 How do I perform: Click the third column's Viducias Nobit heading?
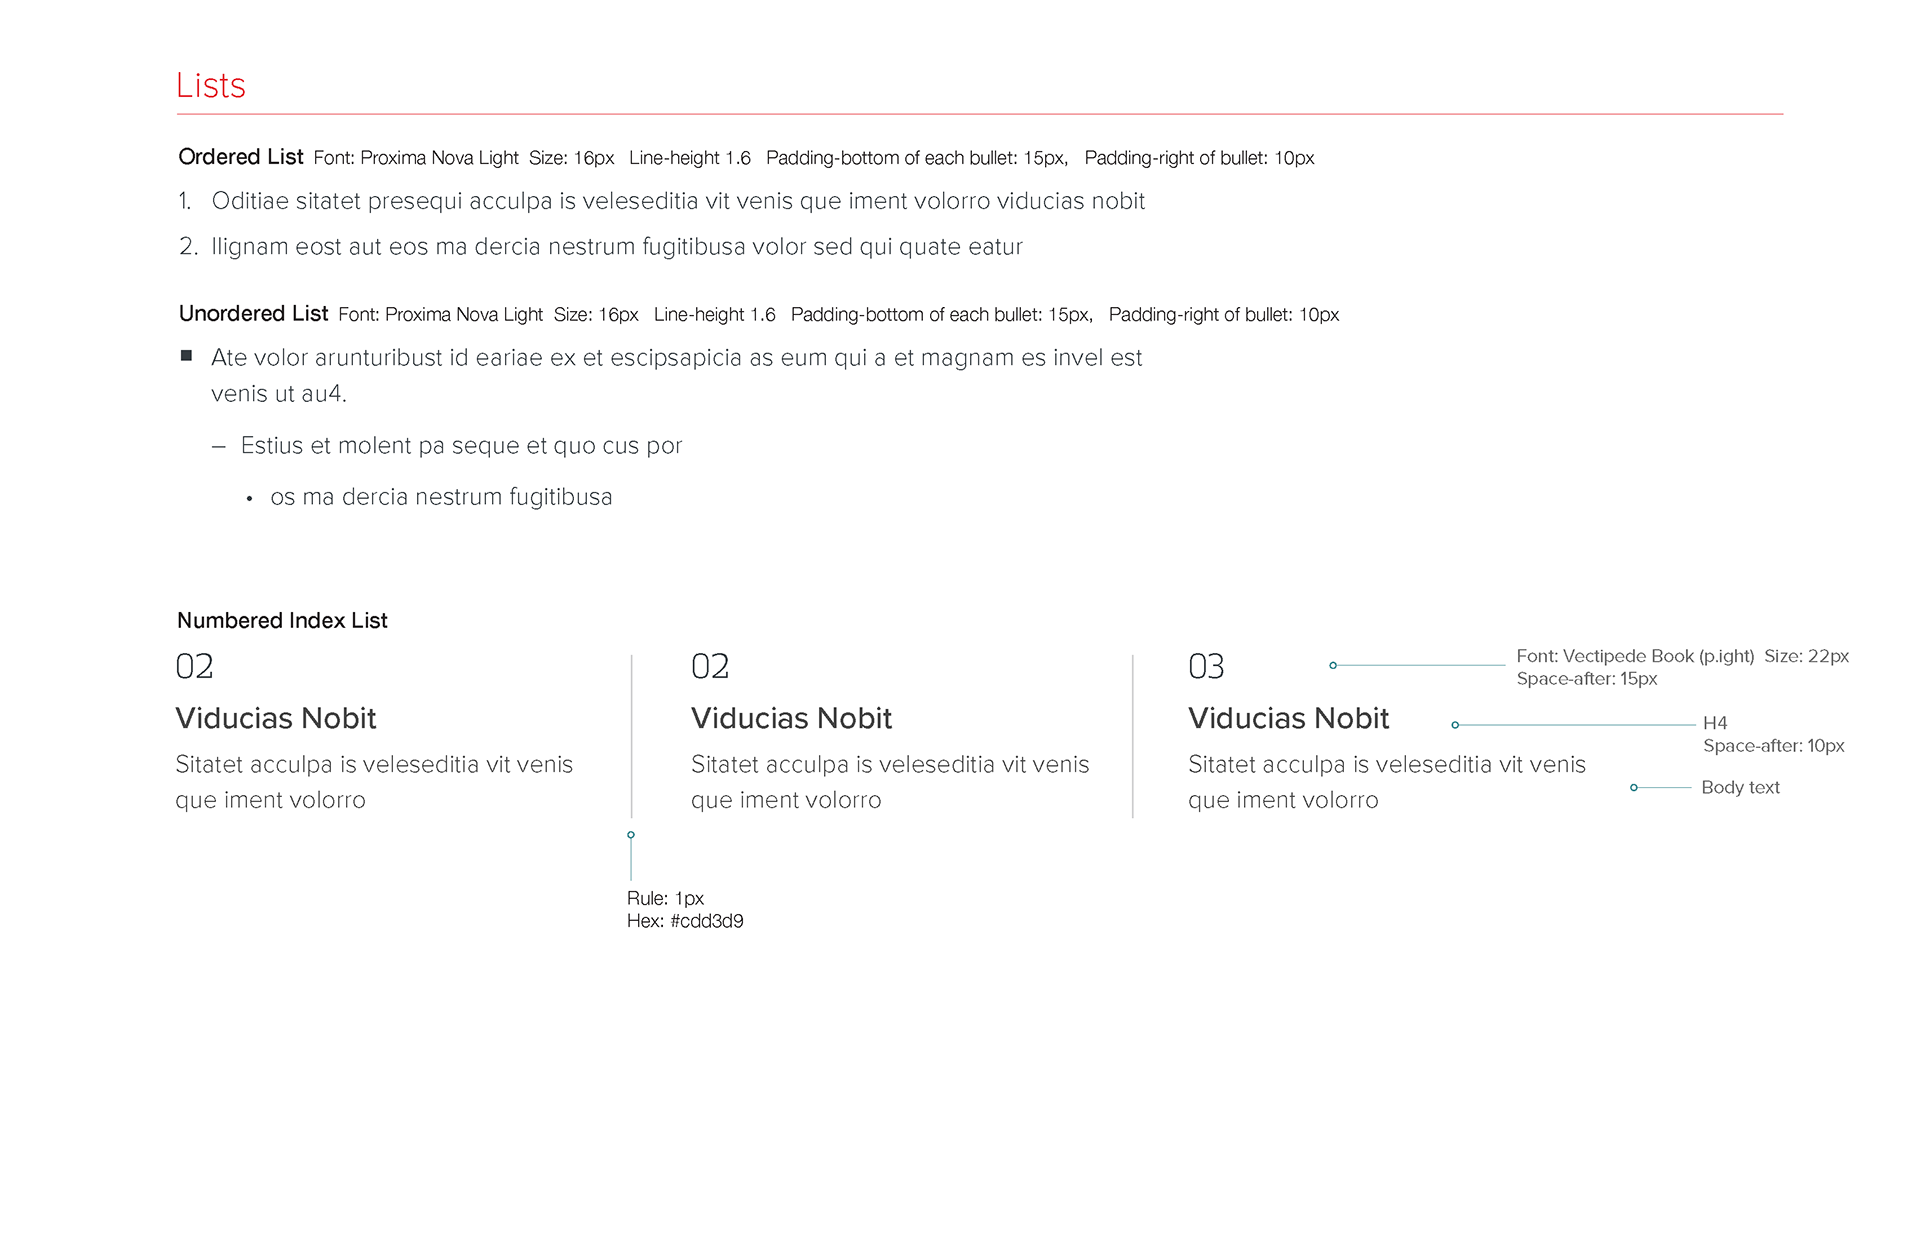click(1288, 718)
